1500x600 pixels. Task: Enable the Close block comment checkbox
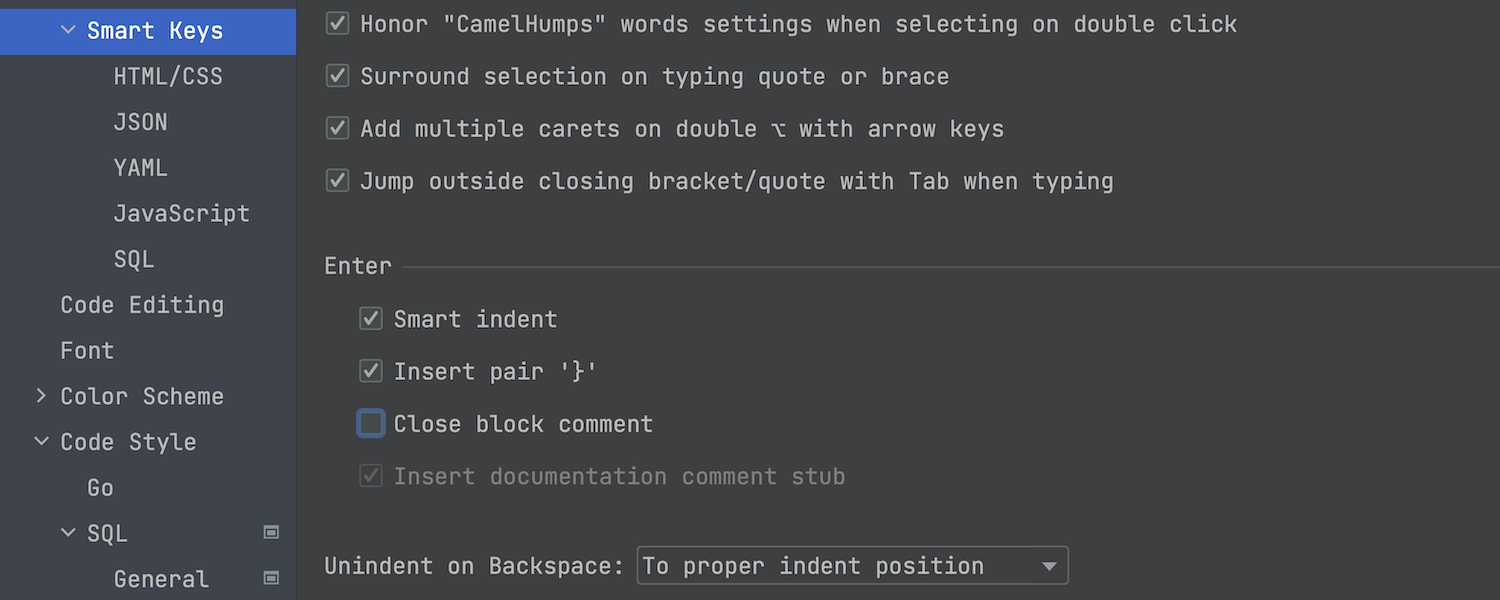371,424
